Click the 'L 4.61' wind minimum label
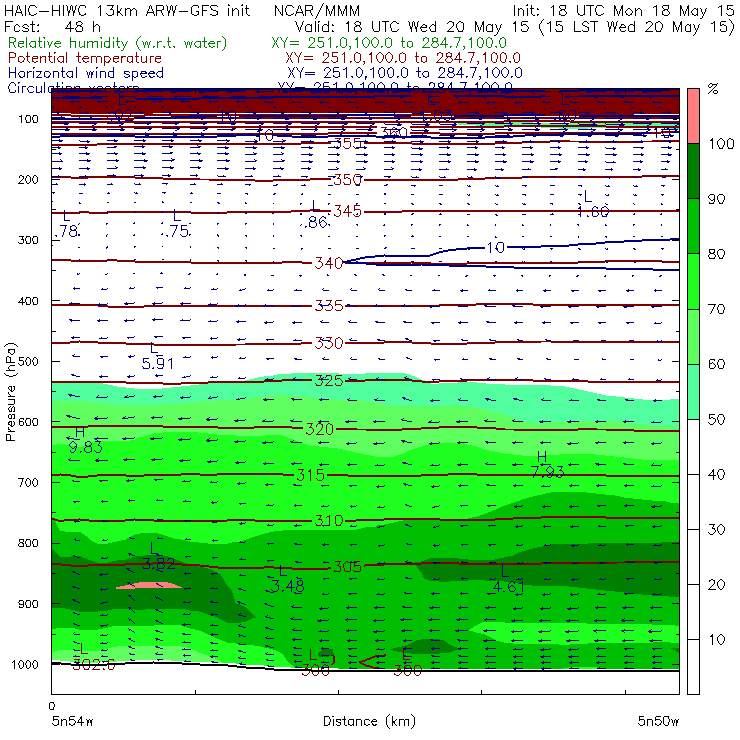Screen dimensions: 740x740 coord(508,579)
